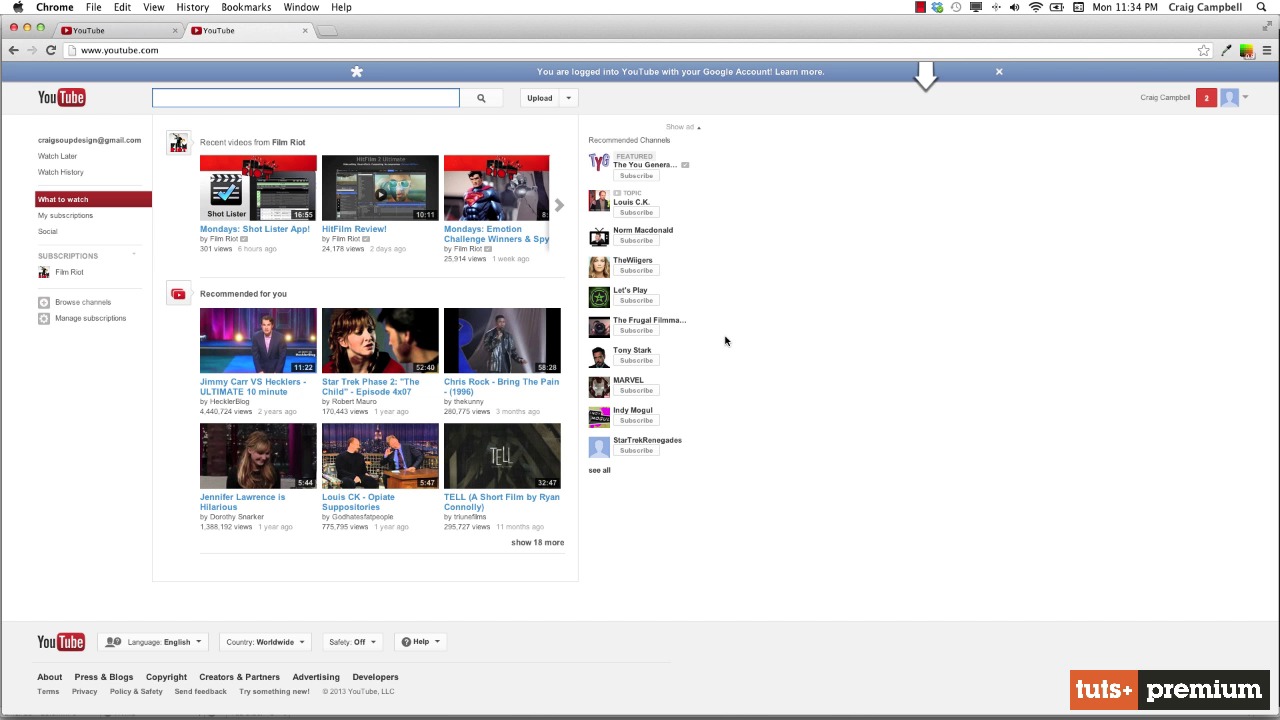Expand the Show ad toggle
Viewport: 1280px width, 720px height.
[683, 127]
